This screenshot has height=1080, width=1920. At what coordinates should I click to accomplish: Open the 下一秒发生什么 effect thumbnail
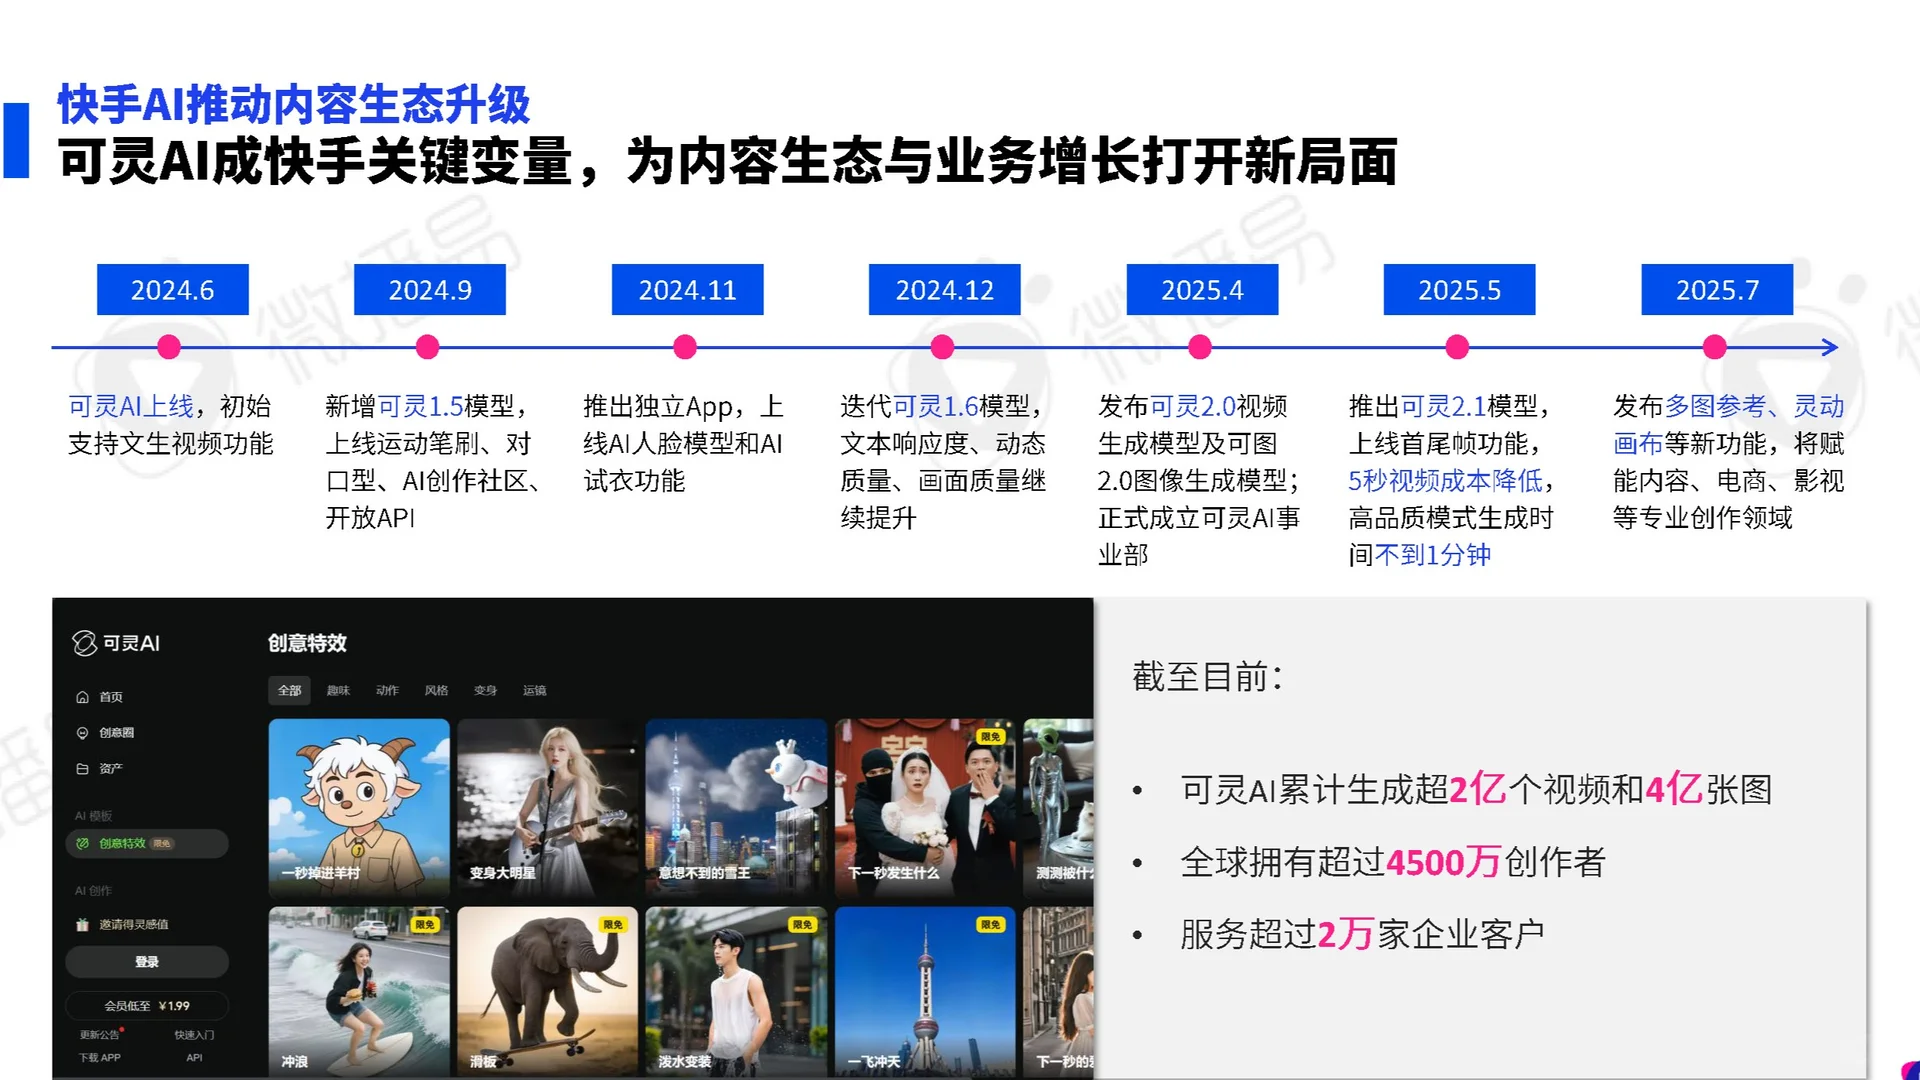point(925,807)
